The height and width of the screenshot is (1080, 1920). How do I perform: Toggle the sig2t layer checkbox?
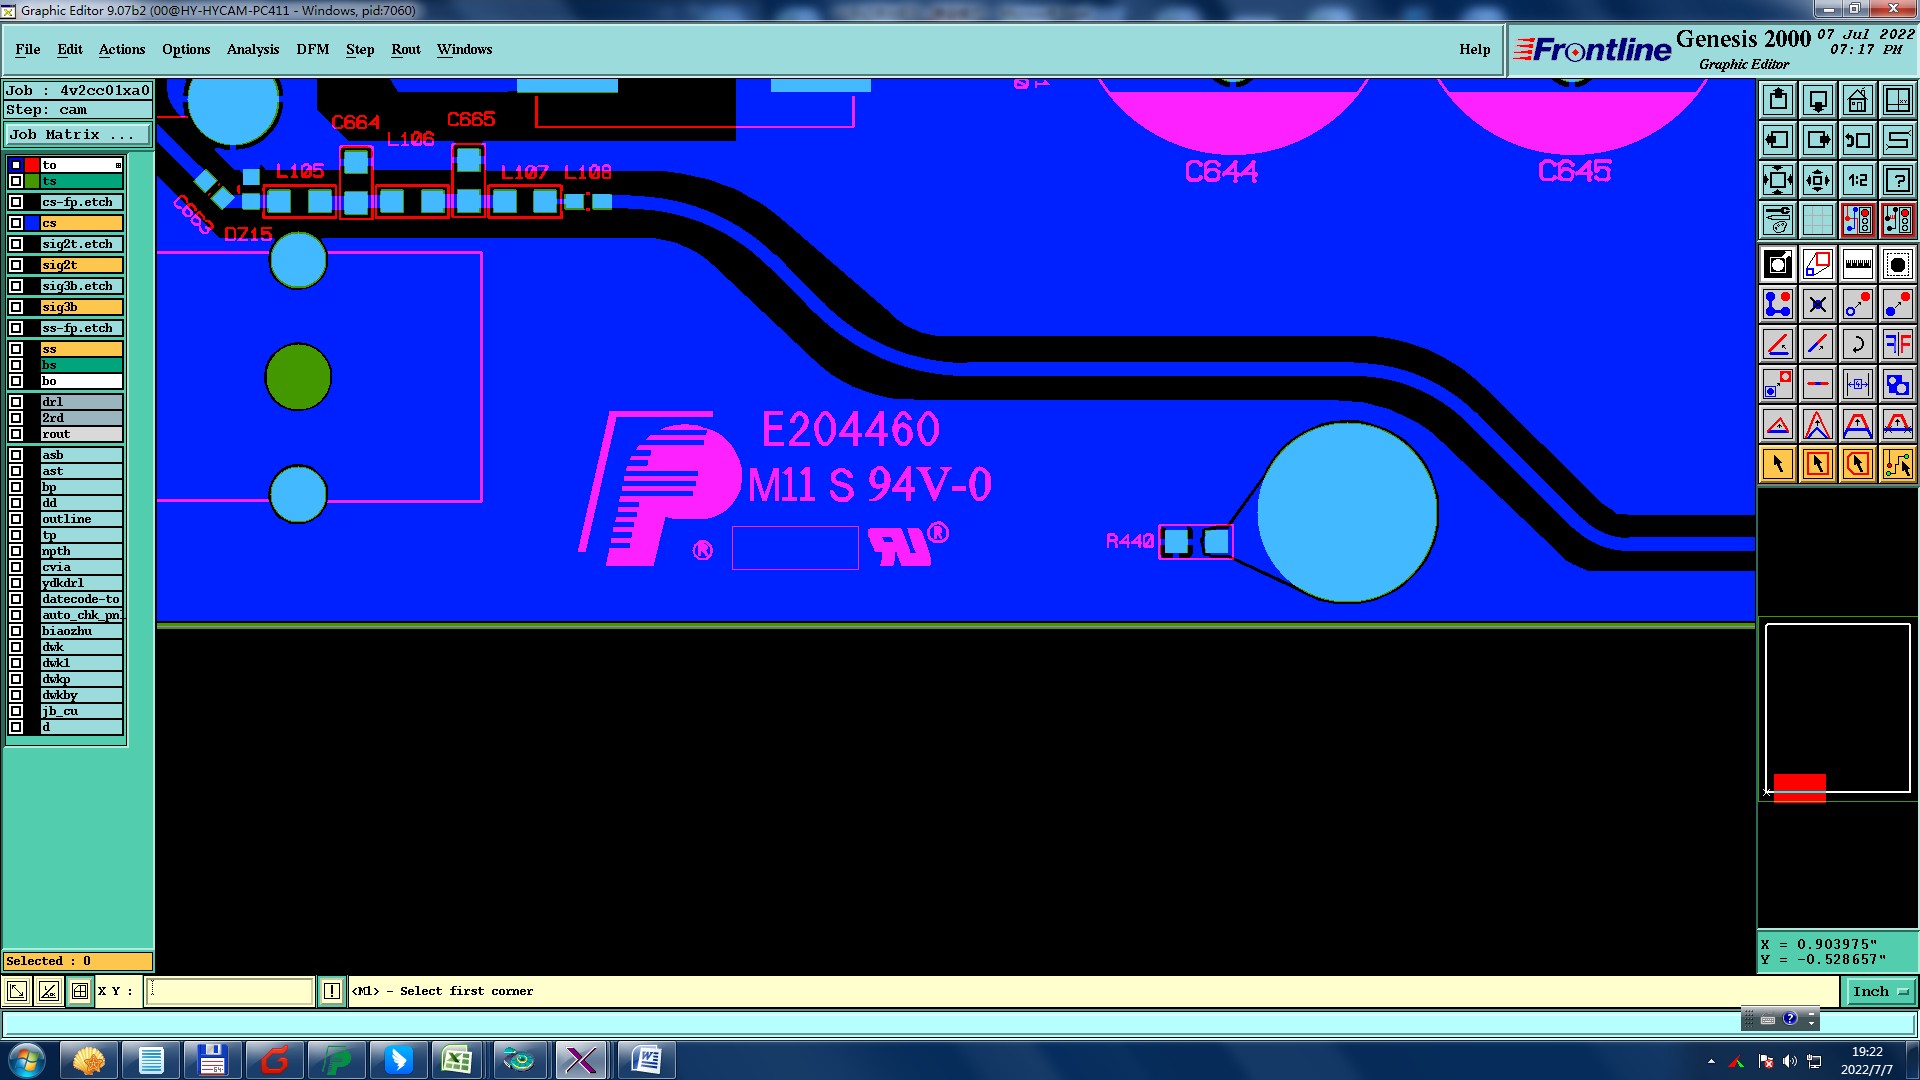click(16, 265)
